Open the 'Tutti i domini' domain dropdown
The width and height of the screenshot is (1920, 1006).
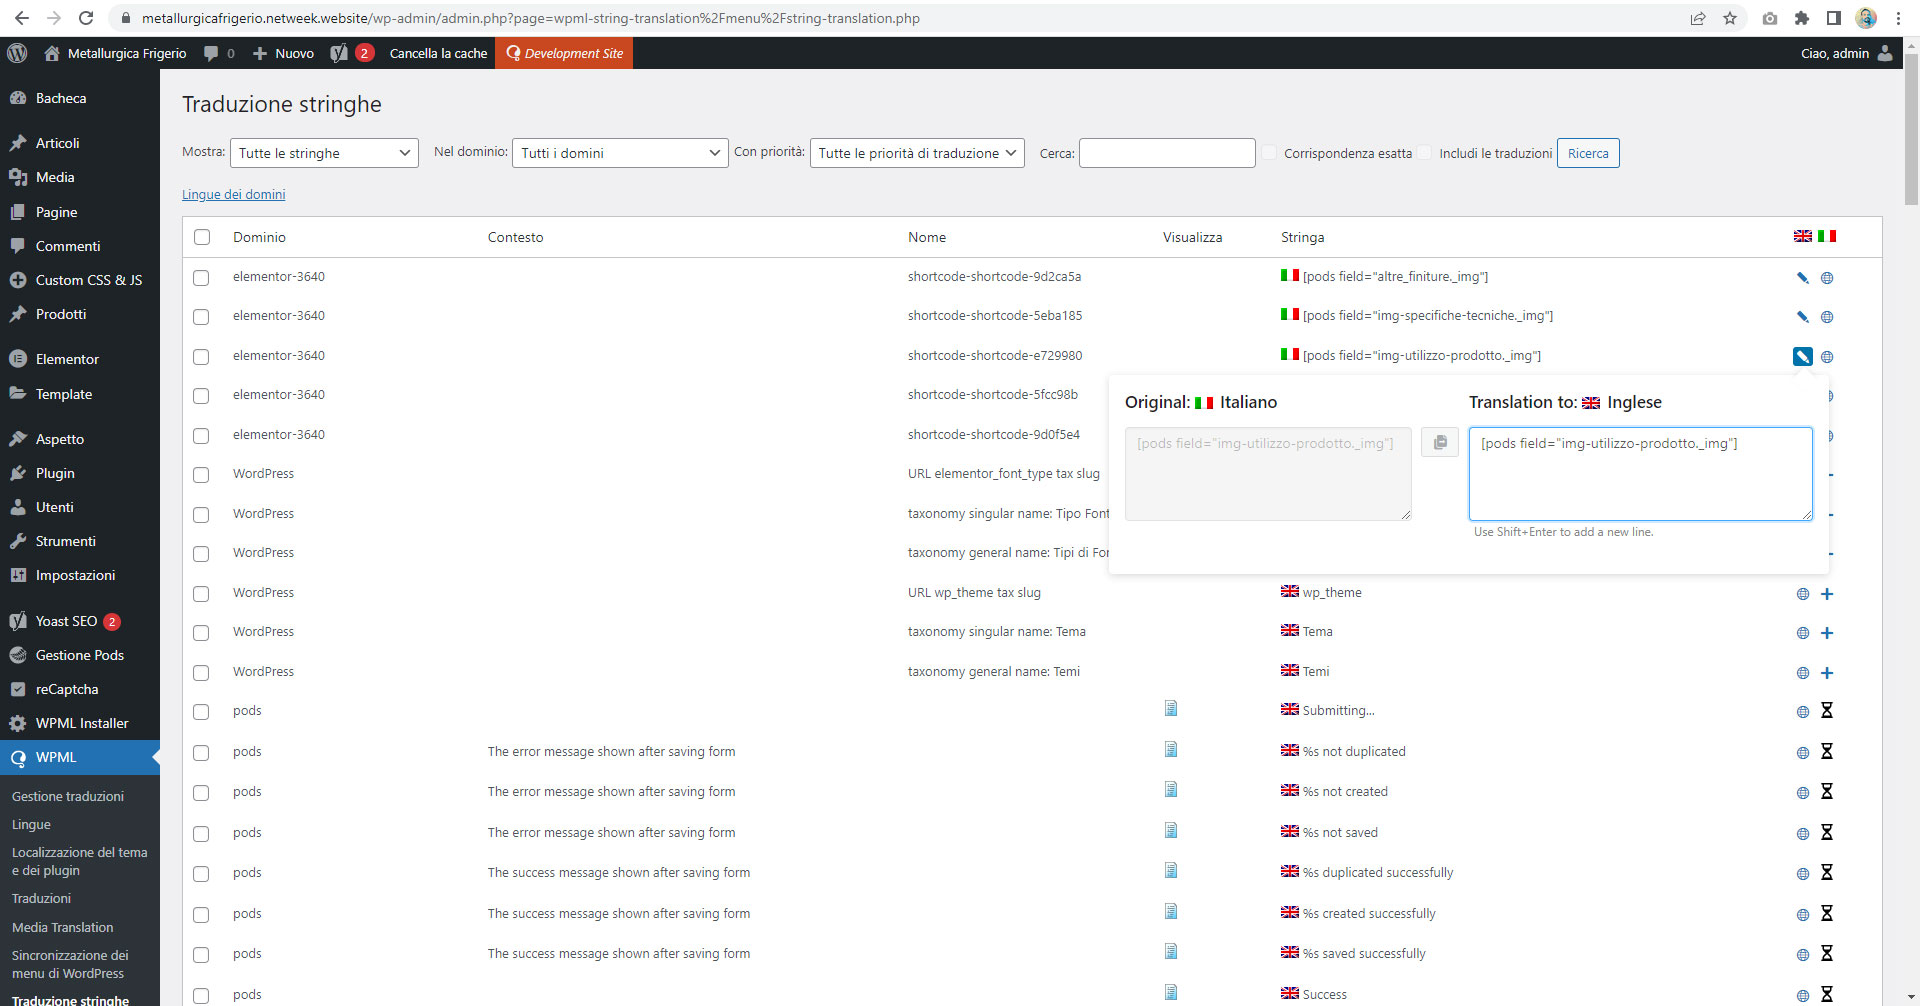point(620,153)
